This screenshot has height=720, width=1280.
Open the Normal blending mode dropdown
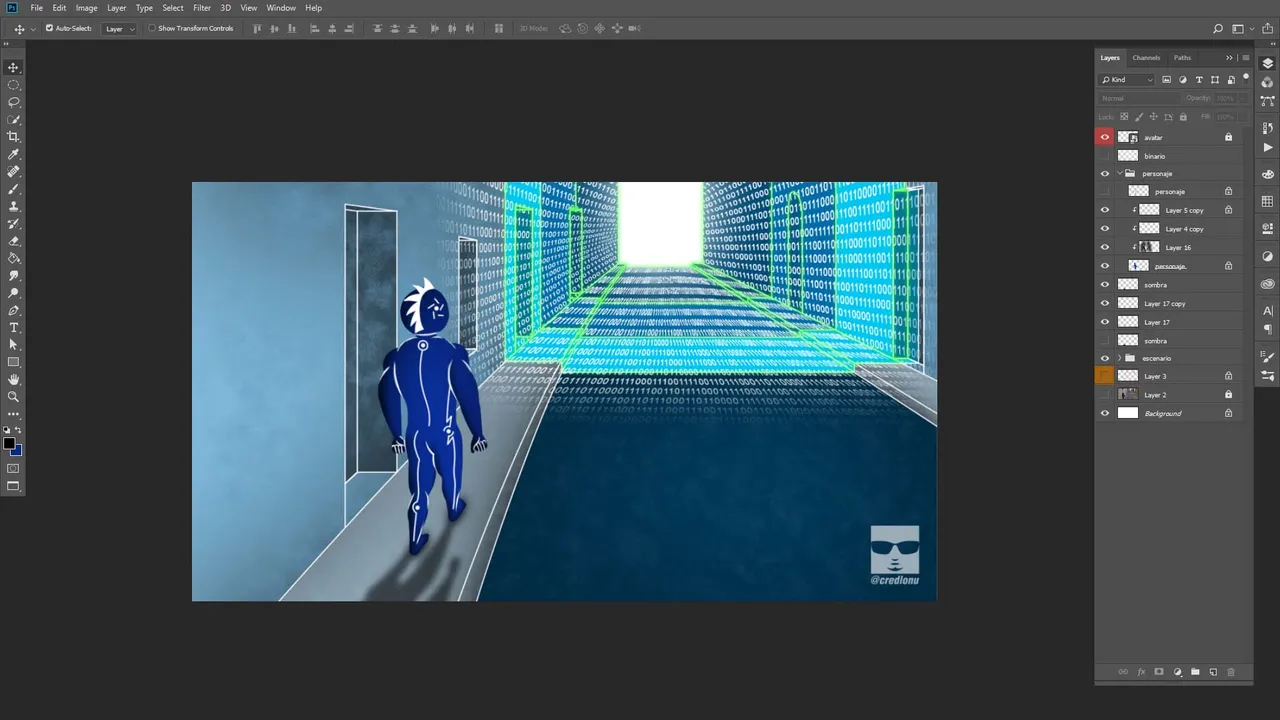pyautogui.click(x=1139, y=98)
